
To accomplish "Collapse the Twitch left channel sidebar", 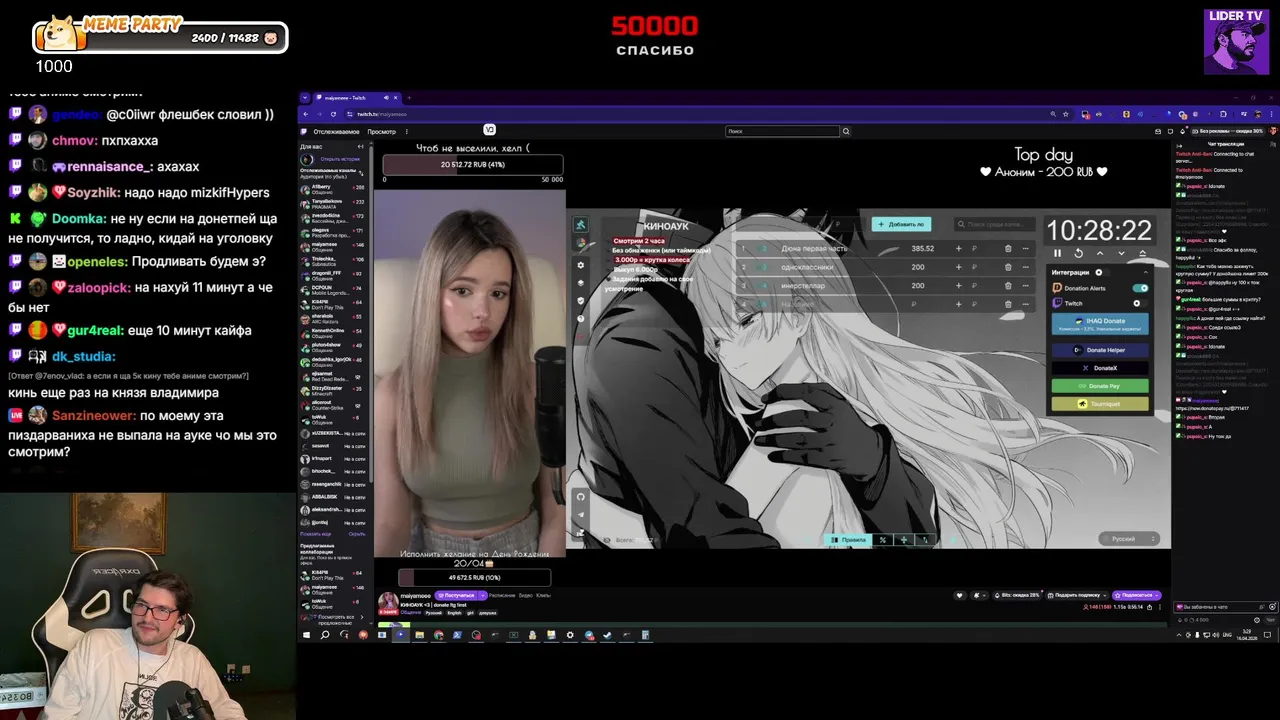I will pos(360,147).
